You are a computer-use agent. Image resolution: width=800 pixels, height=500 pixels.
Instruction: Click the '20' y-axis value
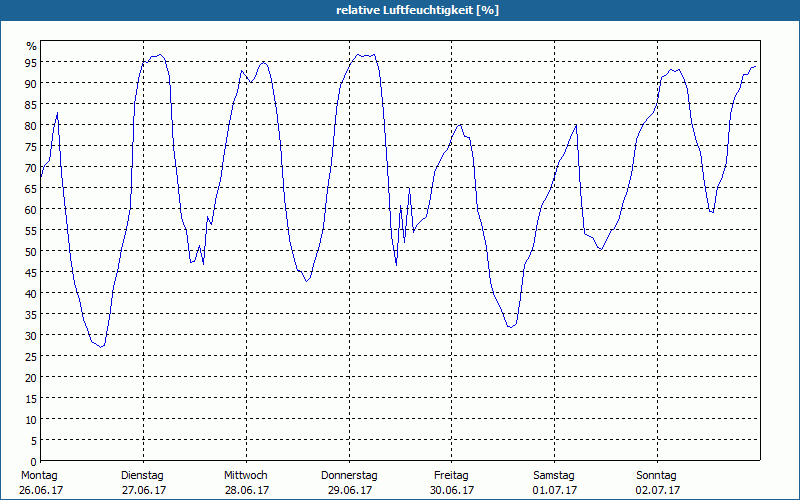pos(31,378)
